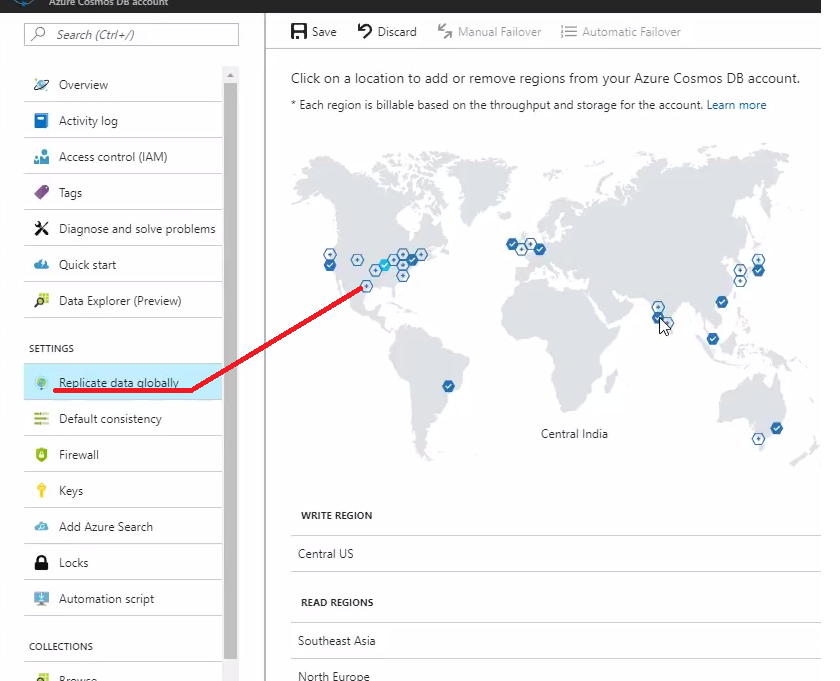The height and width of the screenshot is (681, 840).
Task: Toggle the checked eastern Australia region marker
Action: tap(777, 428)
